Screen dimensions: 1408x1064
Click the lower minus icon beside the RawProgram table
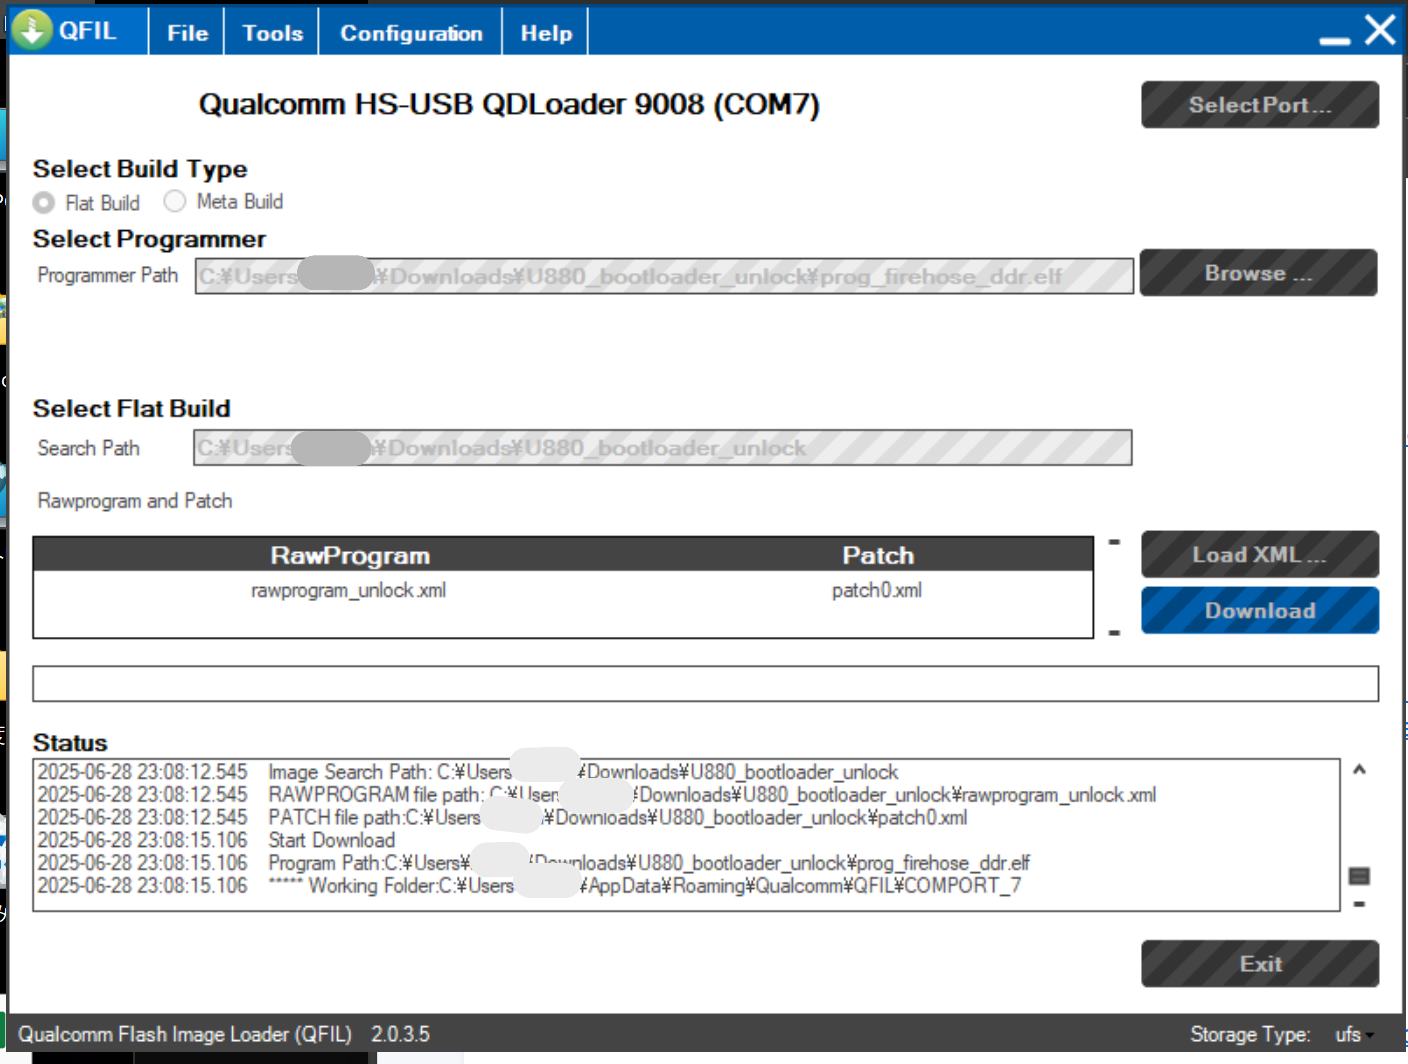[1114, 633]
